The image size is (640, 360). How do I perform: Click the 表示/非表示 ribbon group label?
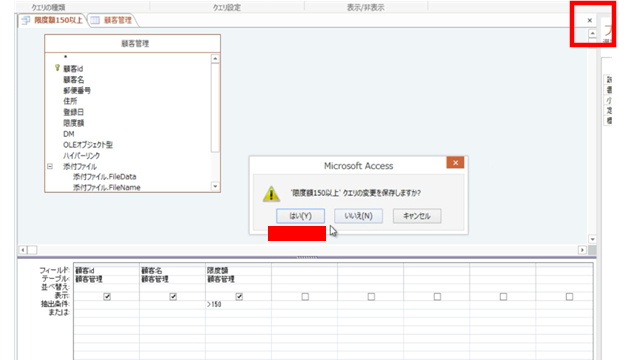click(x=366, y=7)
